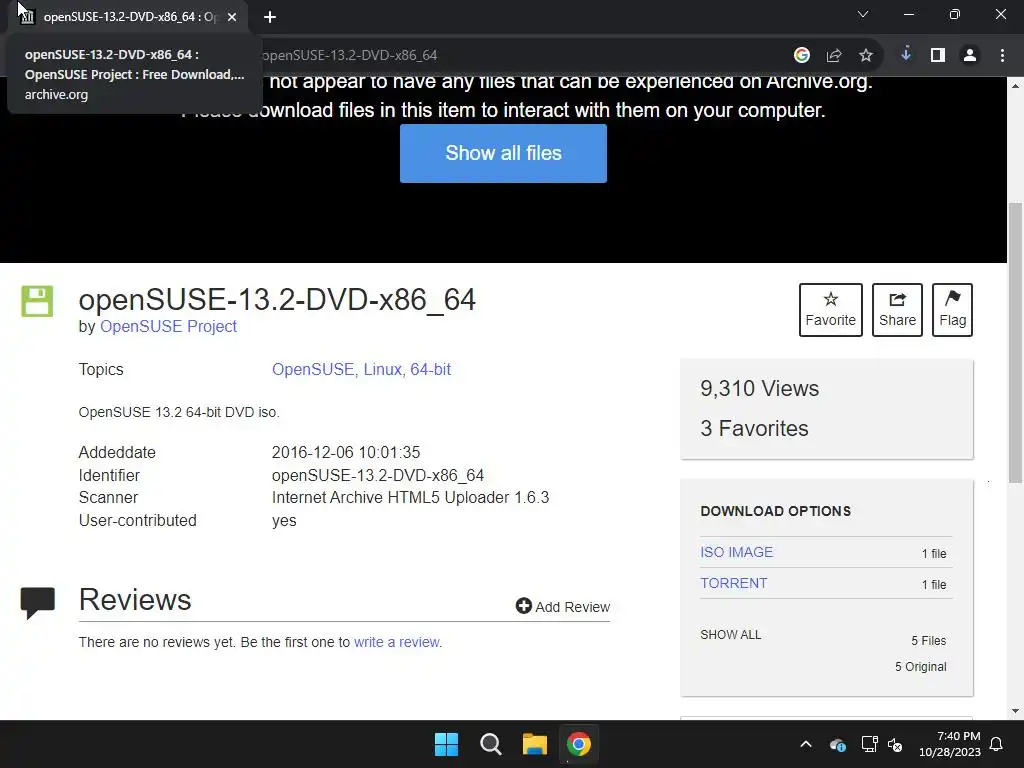Click the Google icon in address bar

802,56
